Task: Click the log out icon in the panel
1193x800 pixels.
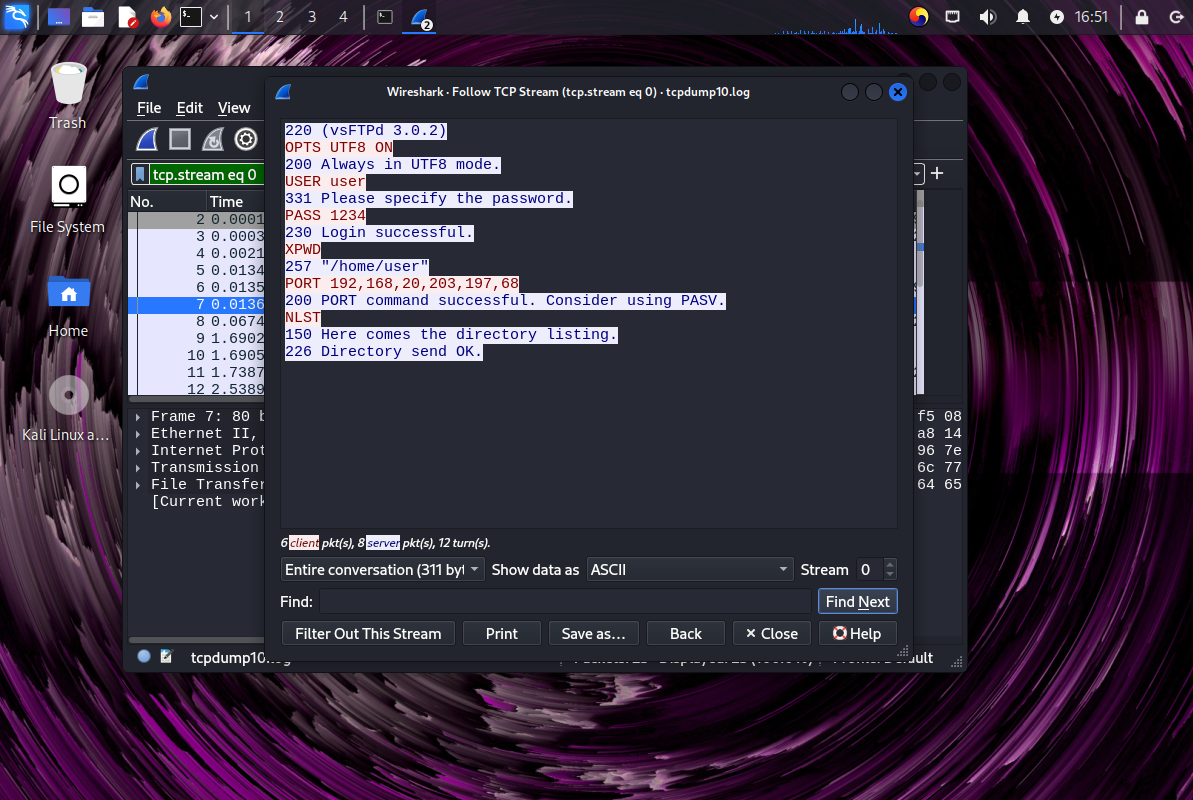Action: click(x=1176, y=17)
